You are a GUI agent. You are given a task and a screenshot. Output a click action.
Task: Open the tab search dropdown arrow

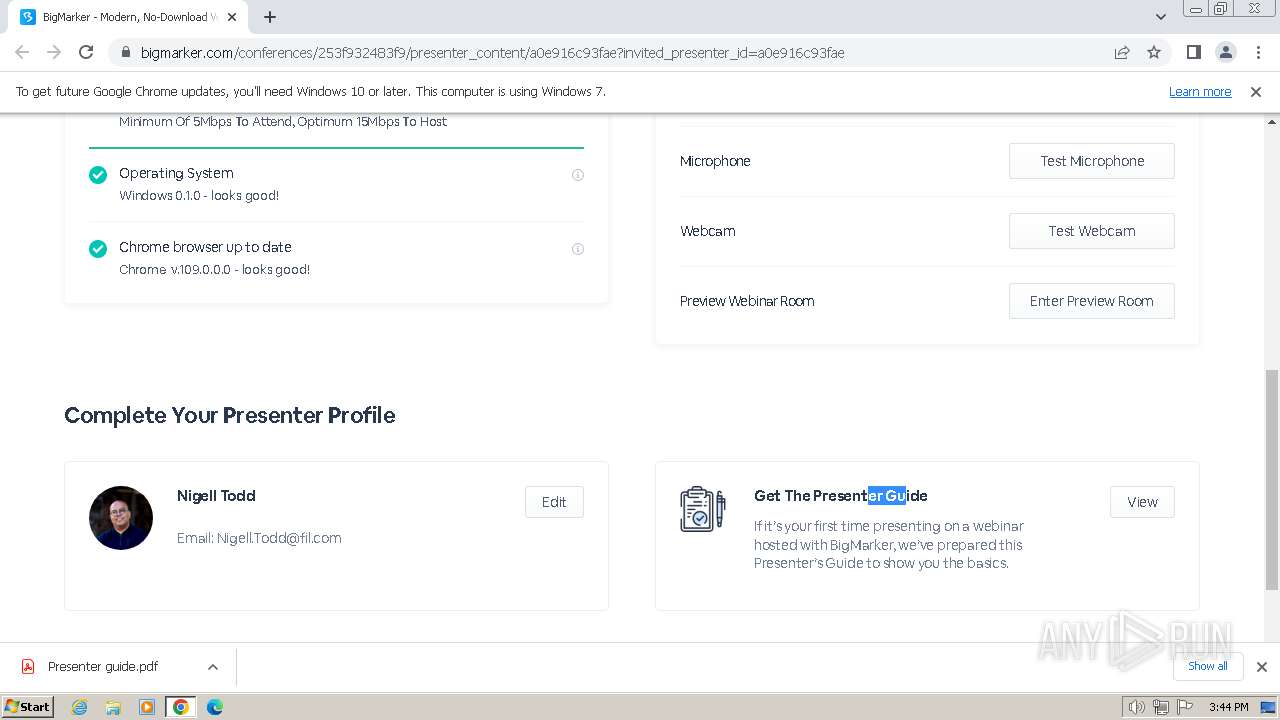coord(1160,17)
